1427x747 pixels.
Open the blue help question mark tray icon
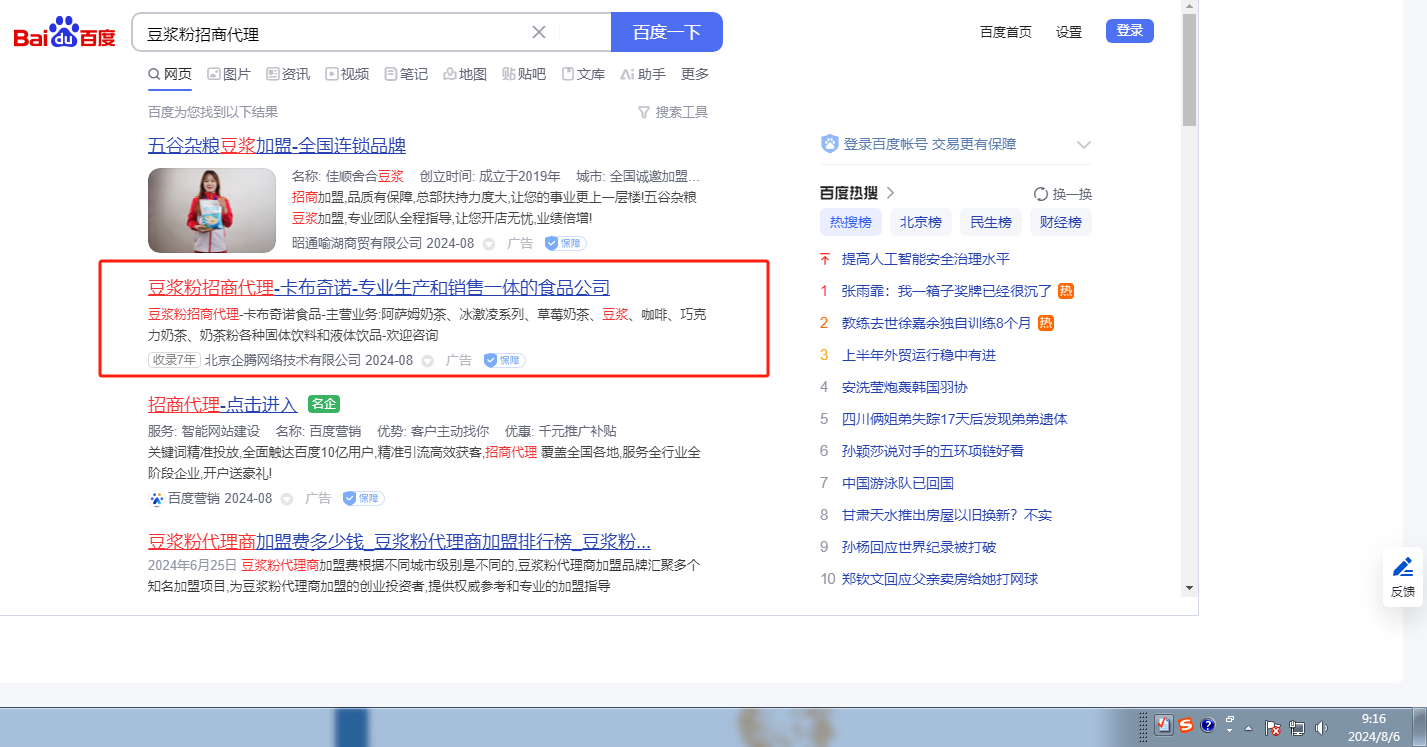click(1208, 726)
